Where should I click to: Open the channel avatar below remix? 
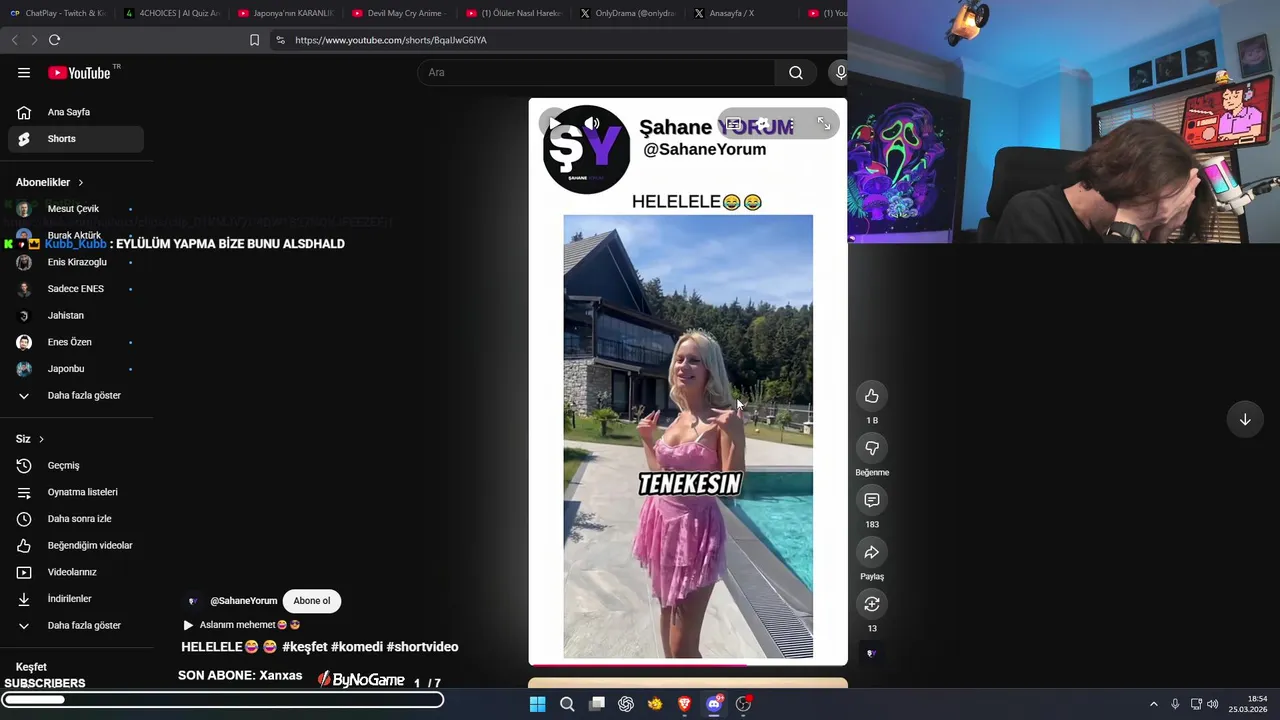pos(871,653)
